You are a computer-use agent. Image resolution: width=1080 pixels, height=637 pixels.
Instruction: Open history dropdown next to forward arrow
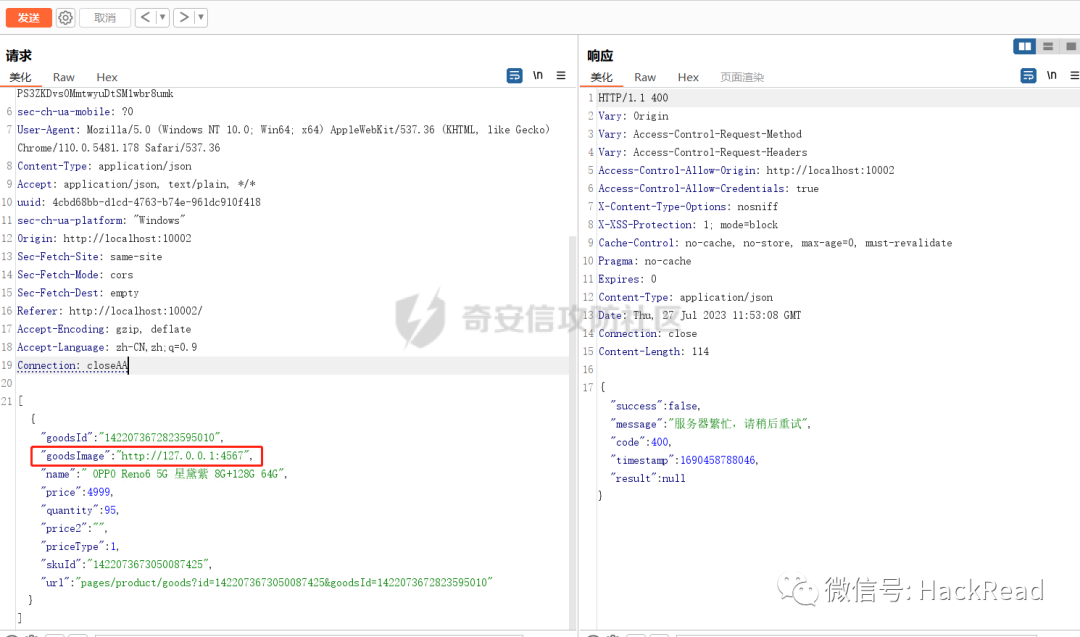click(201, 17)
